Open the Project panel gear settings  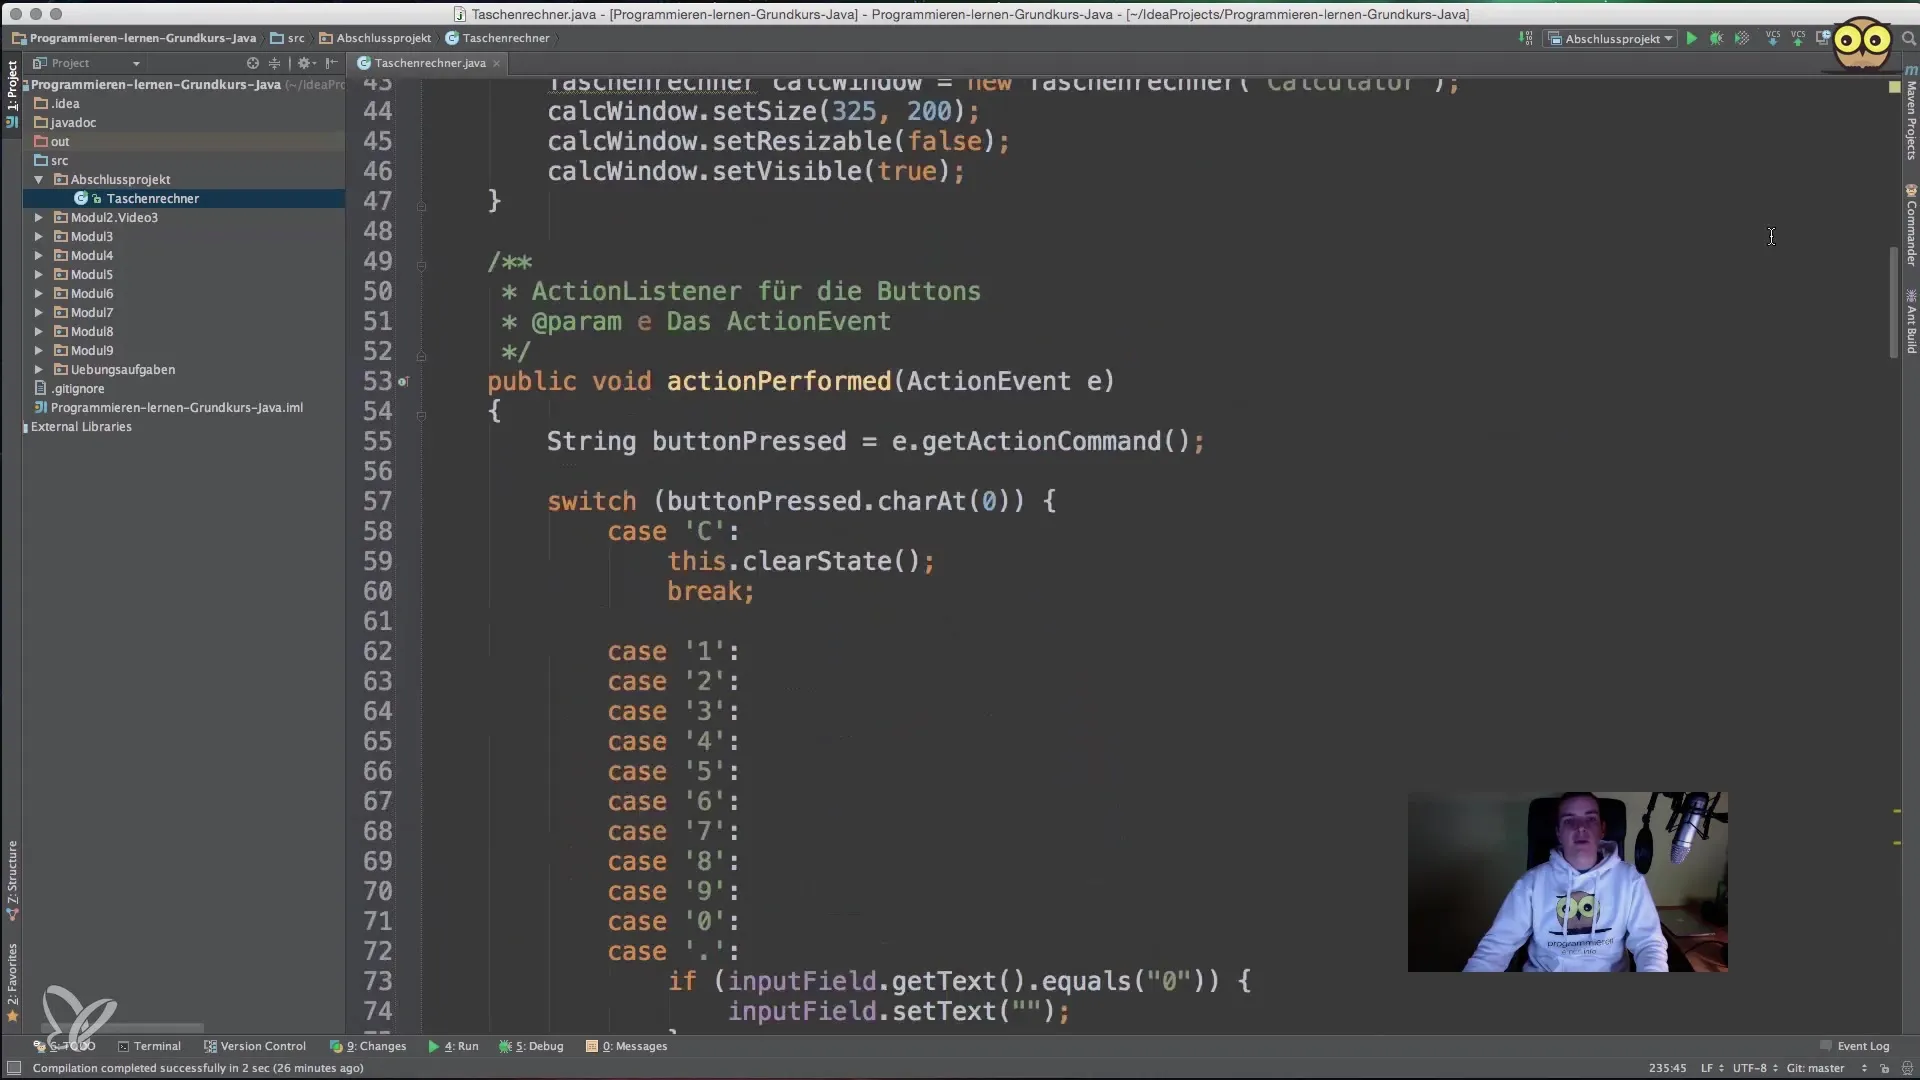[305, 63]
